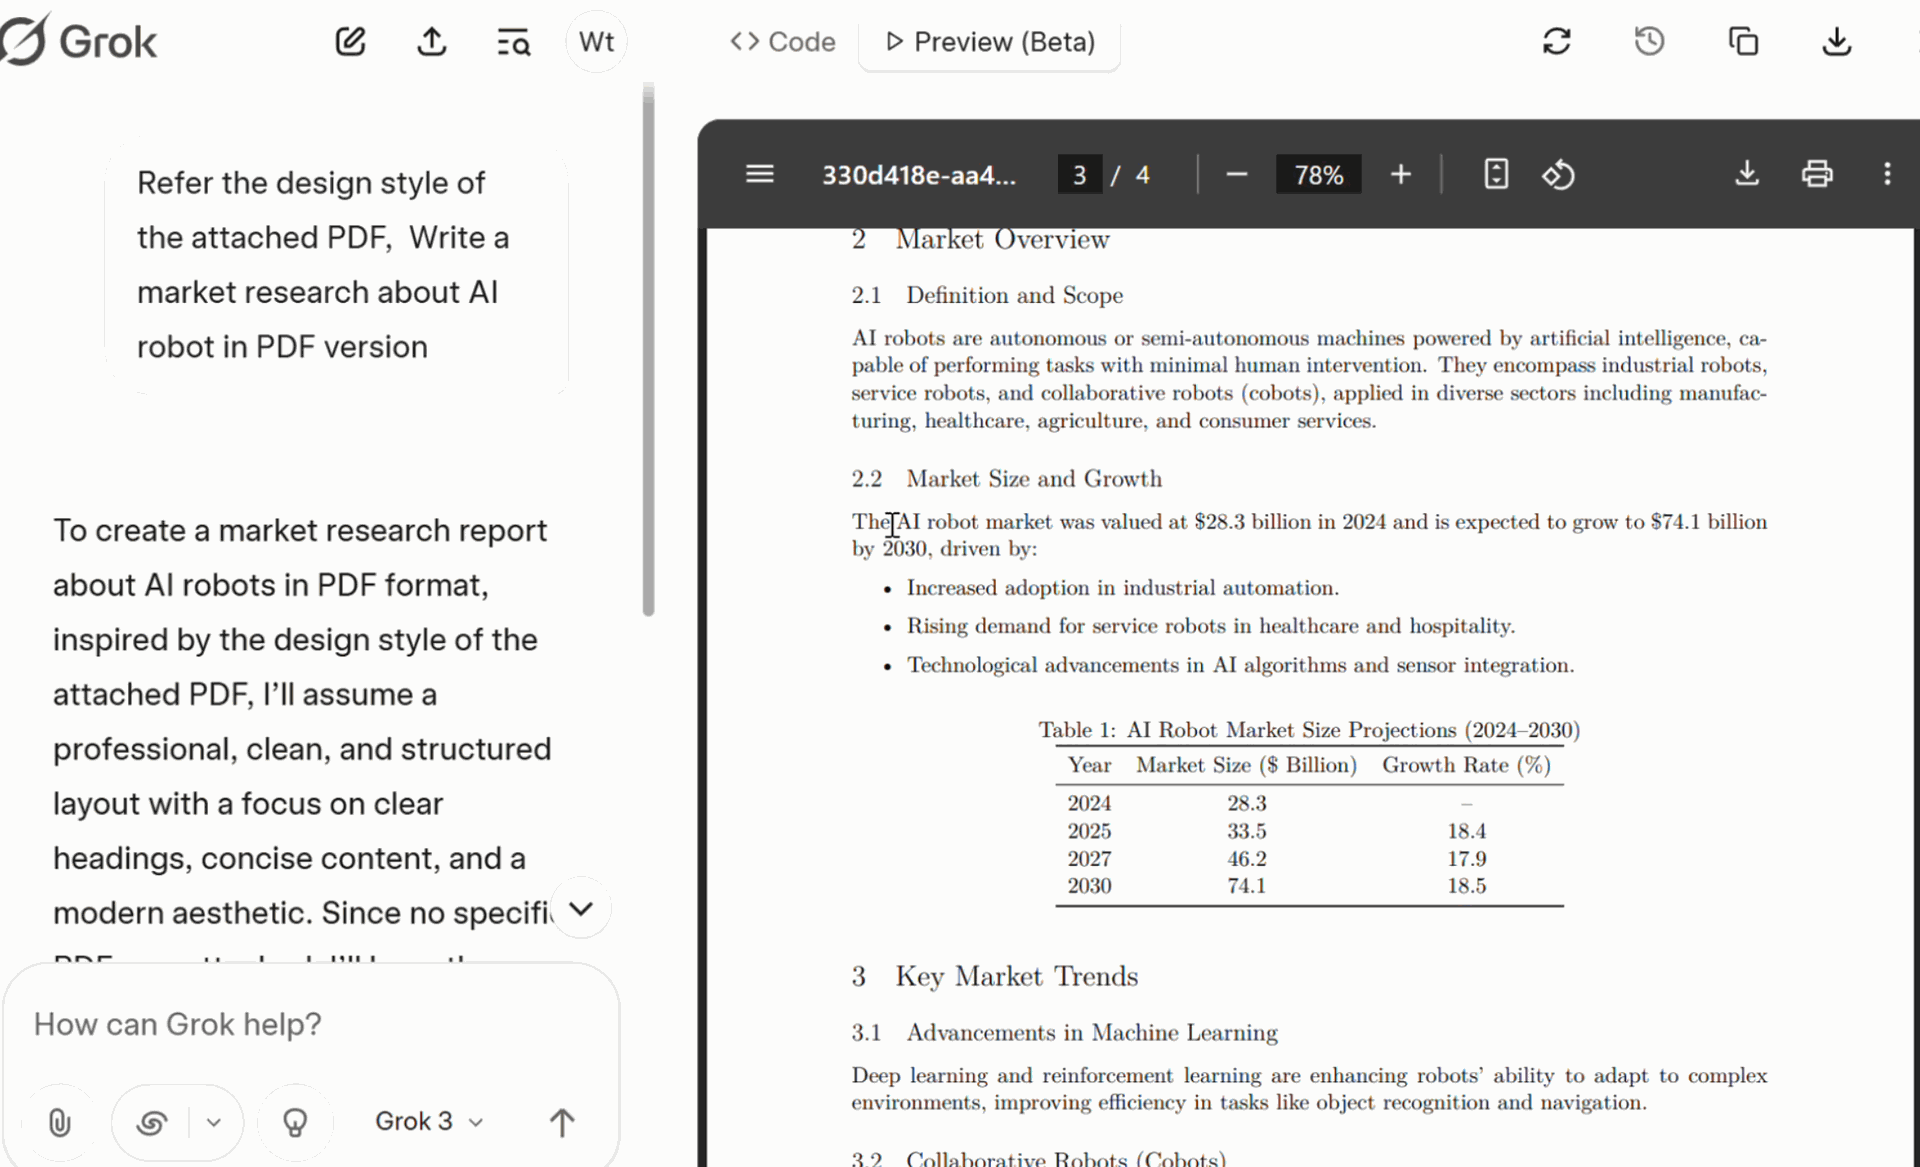Click the table cell '18.4'
1920x1167 pixels.
1466,831
